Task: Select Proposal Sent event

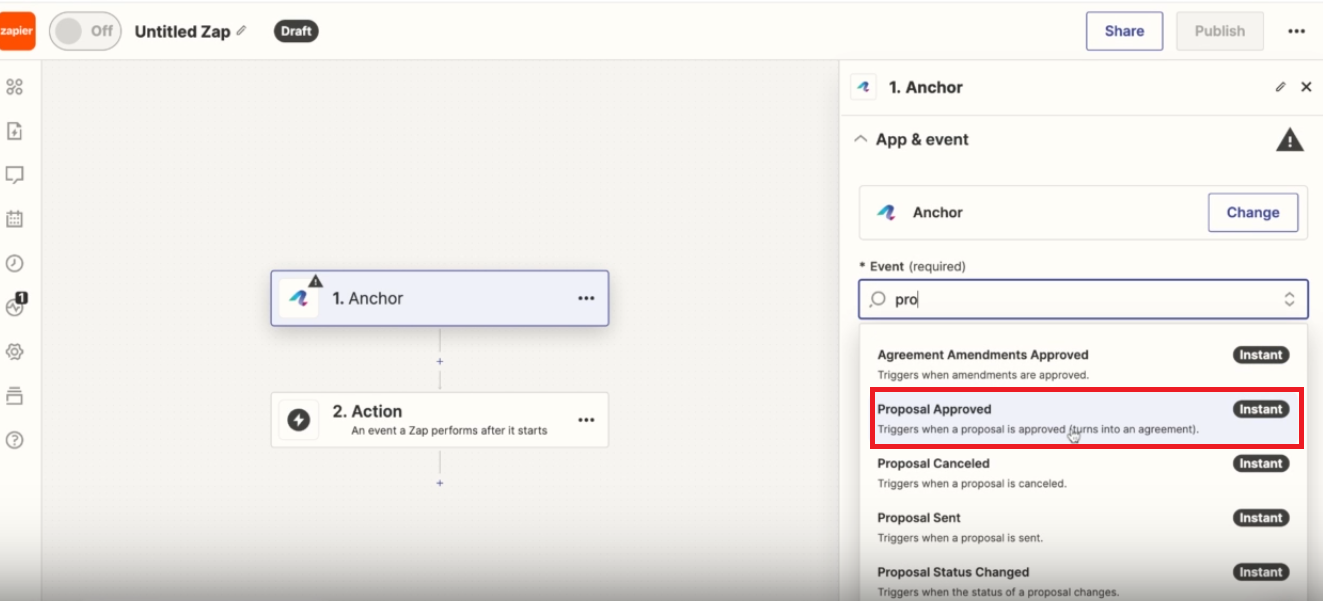Action: point(1083,527)
